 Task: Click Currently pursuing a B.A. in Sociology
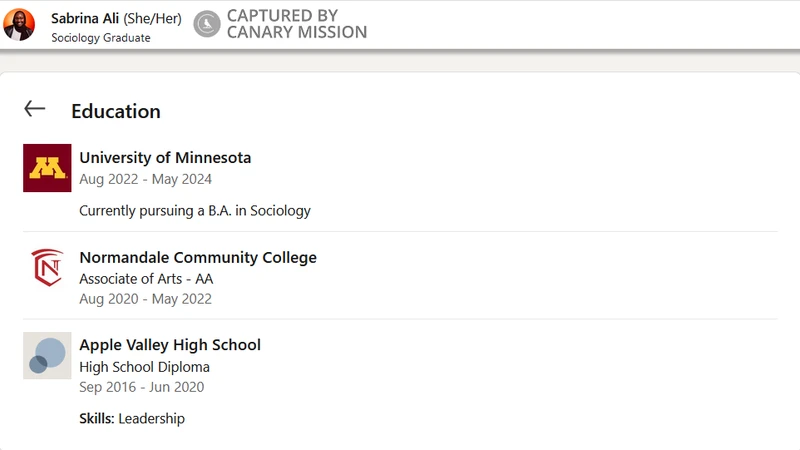pyautogui.click(x=195, y=211)
